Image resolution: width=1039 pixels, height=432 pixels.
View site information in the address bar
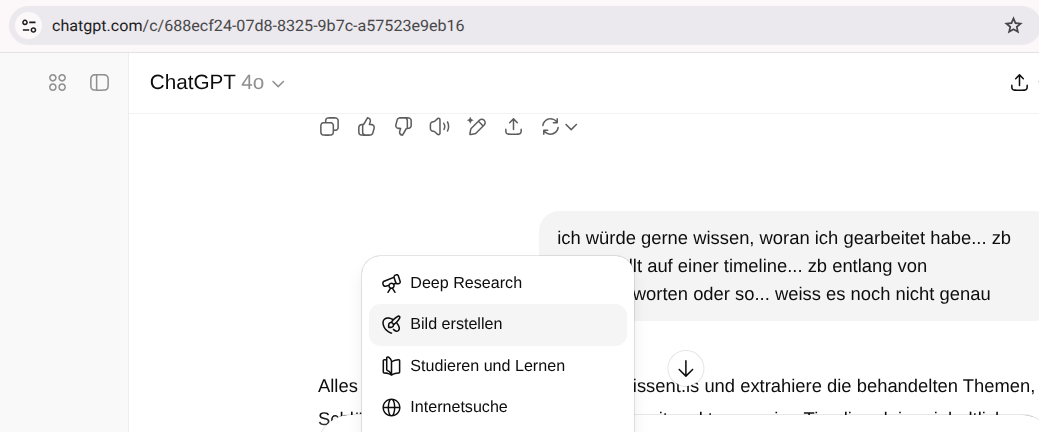29,25
